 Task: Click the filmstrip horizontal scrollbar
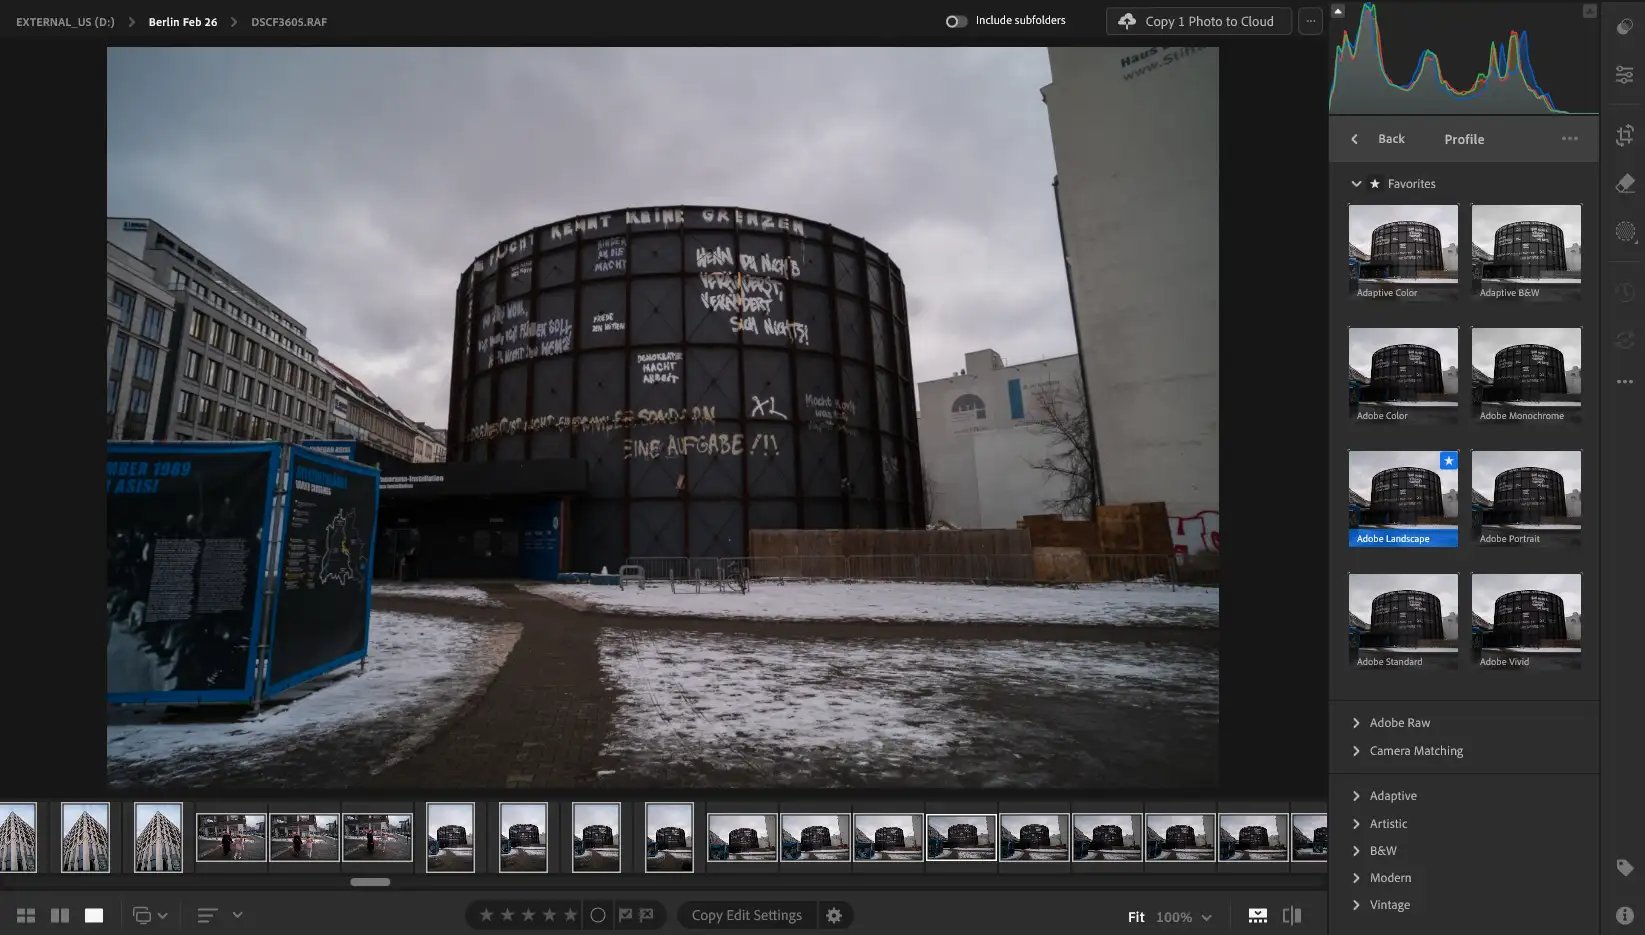(x=370, y=882)
